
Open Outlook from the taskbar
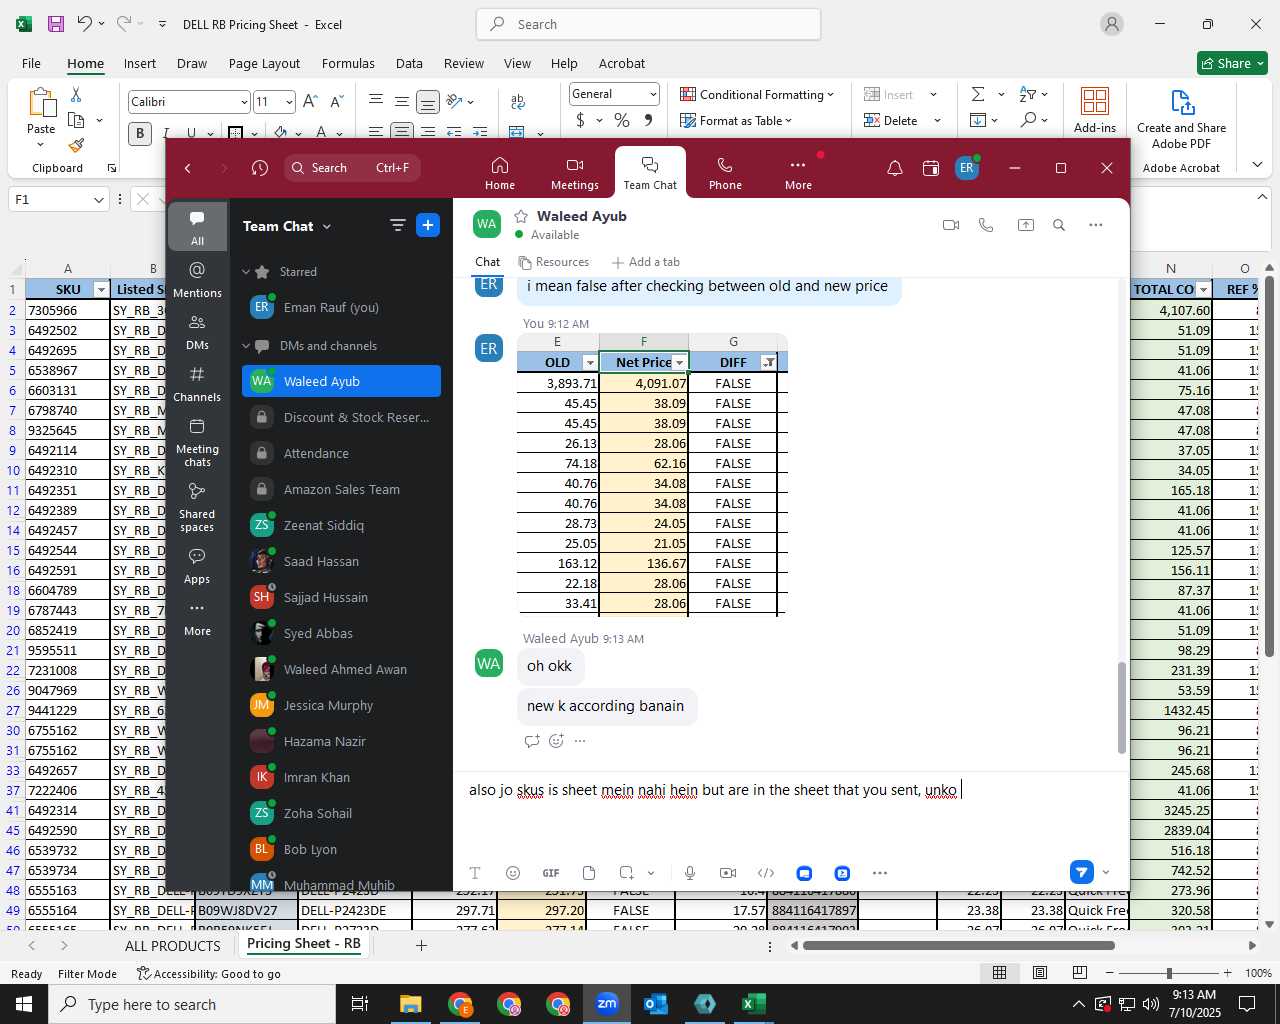[656, 1004]
